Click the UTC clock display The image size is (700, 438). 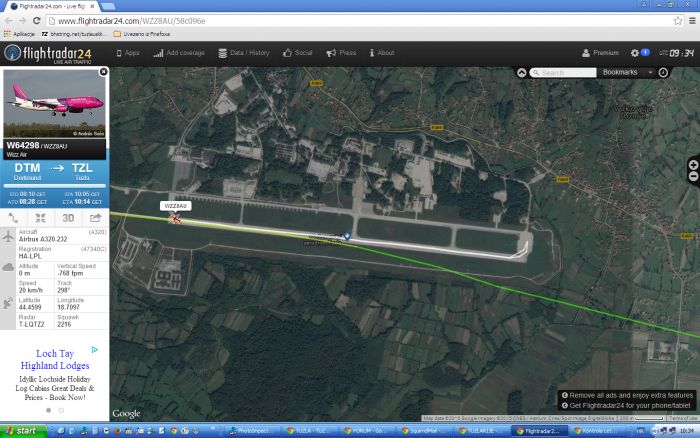point(677,53)
